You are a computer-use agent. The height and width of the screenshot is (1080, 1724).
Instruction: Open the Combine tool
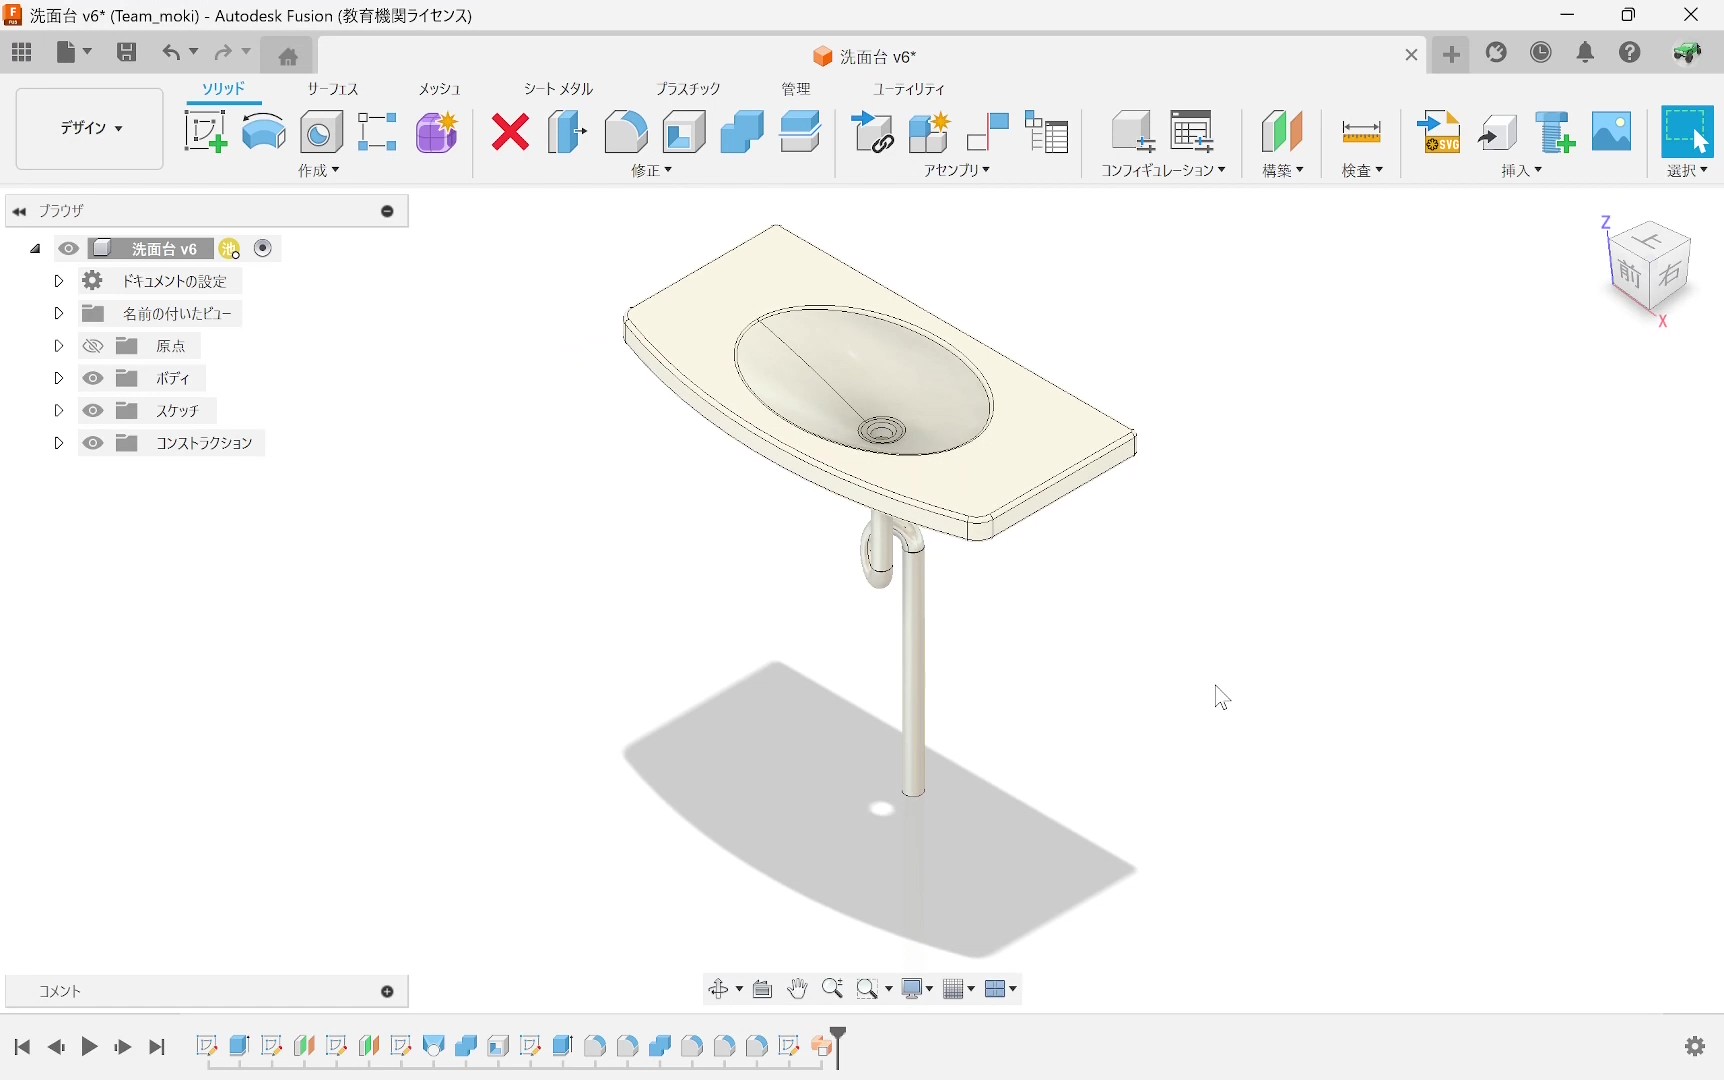tap(742, 132)
